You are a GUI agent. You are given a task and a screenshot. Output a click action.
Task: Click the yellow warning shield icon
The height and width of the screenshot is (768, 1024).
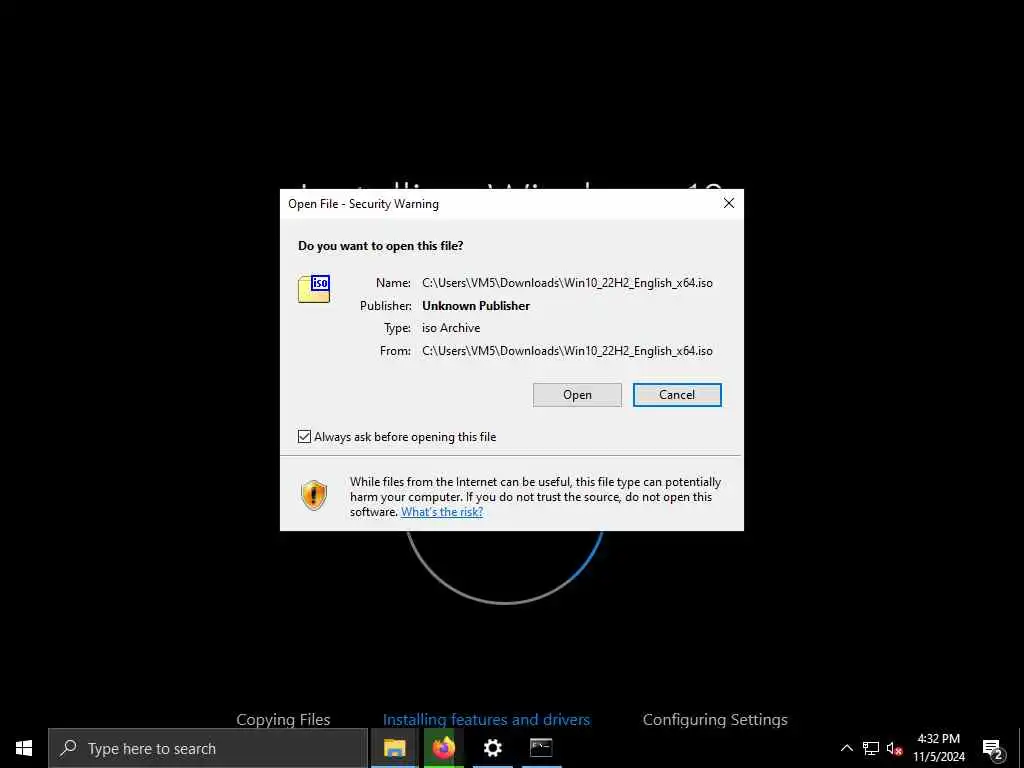(313, 495)
